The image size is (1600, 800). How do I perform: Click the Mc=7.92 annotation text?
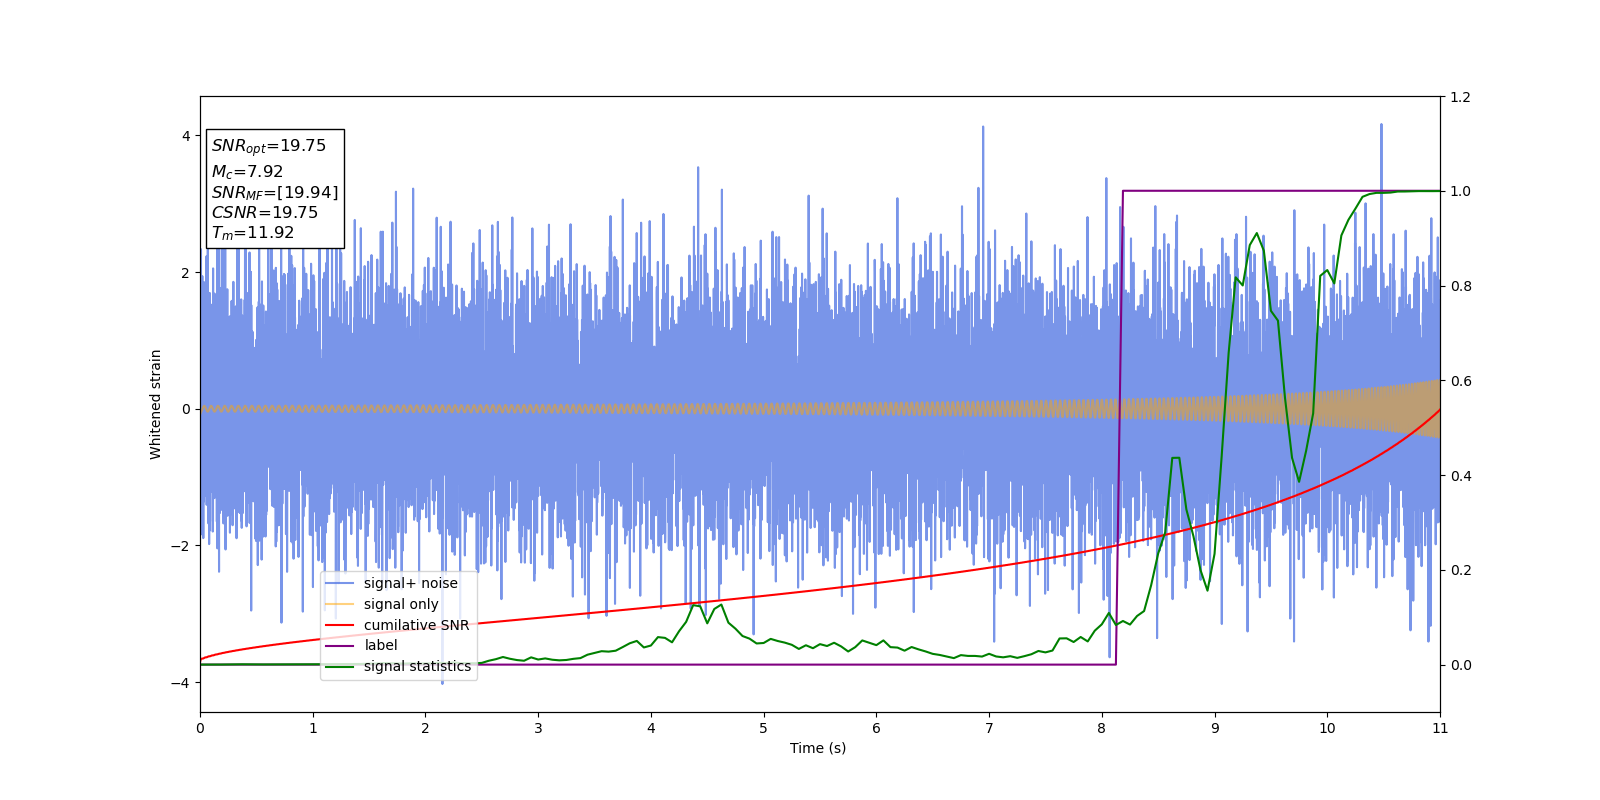coord(247,172)
